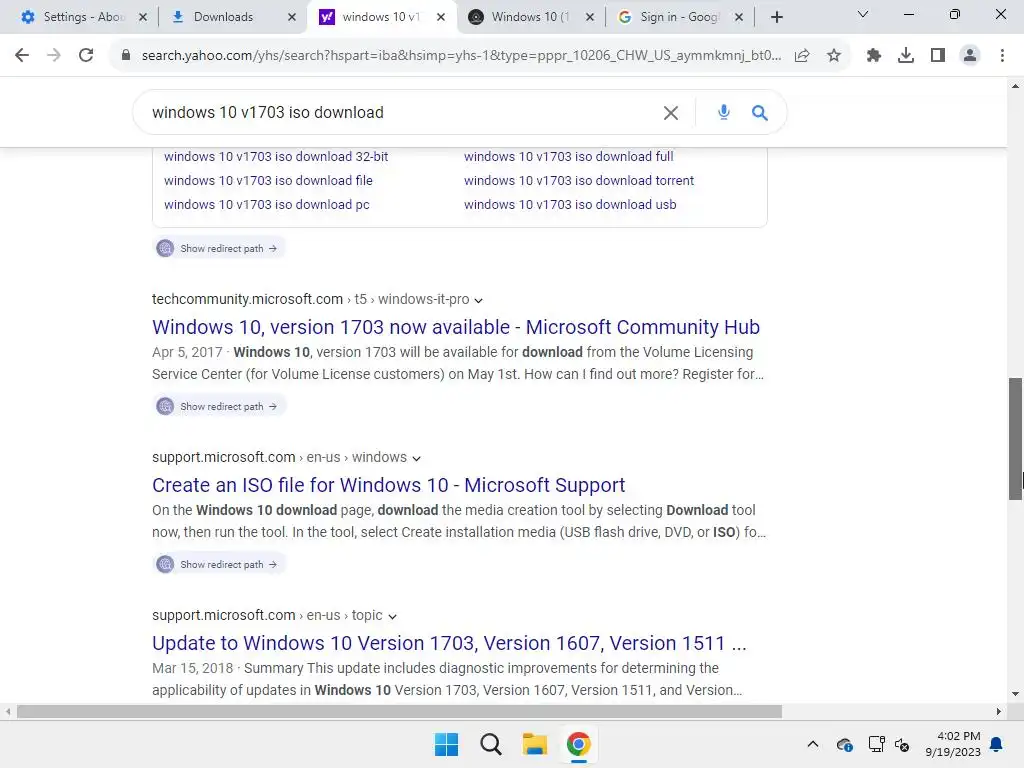
Task: Start voice search with the microphone icon
Action: pyautogui.click(x=724, y=112)
